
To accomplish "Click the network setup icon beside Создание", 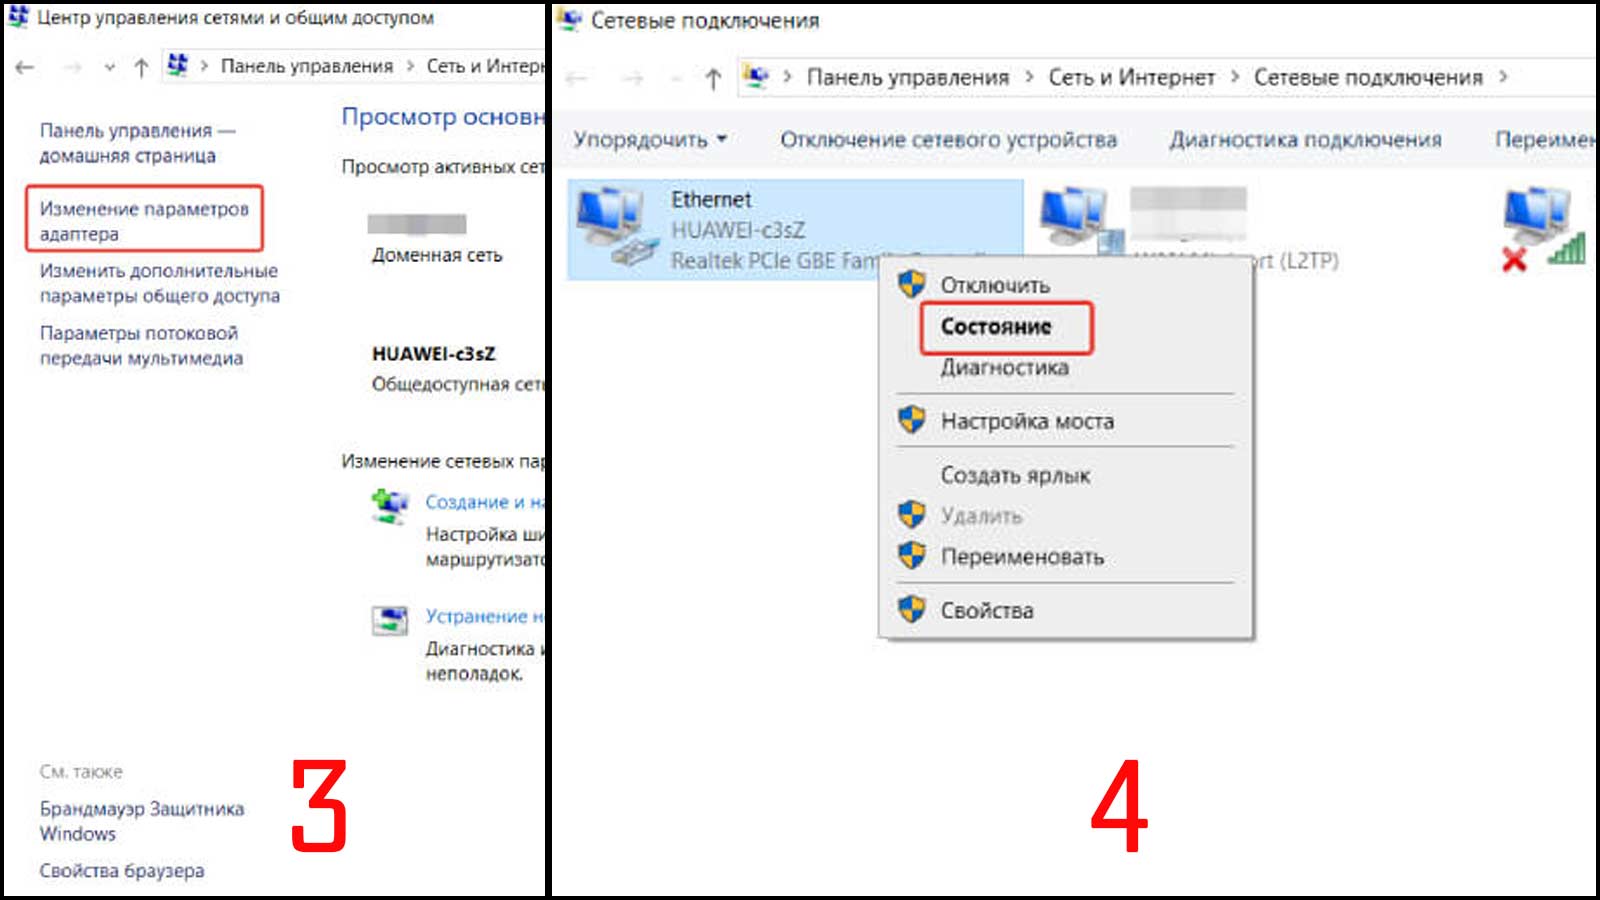I will [390, 506].
